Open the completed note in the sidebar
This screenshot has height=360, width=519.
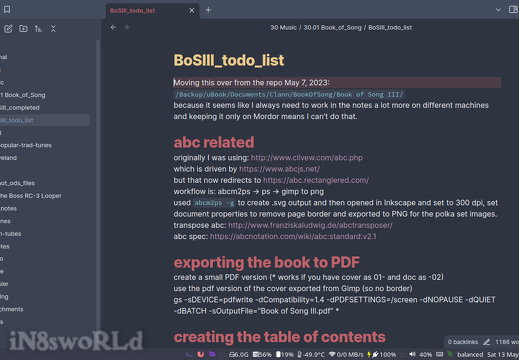click(x=19, y=108)
